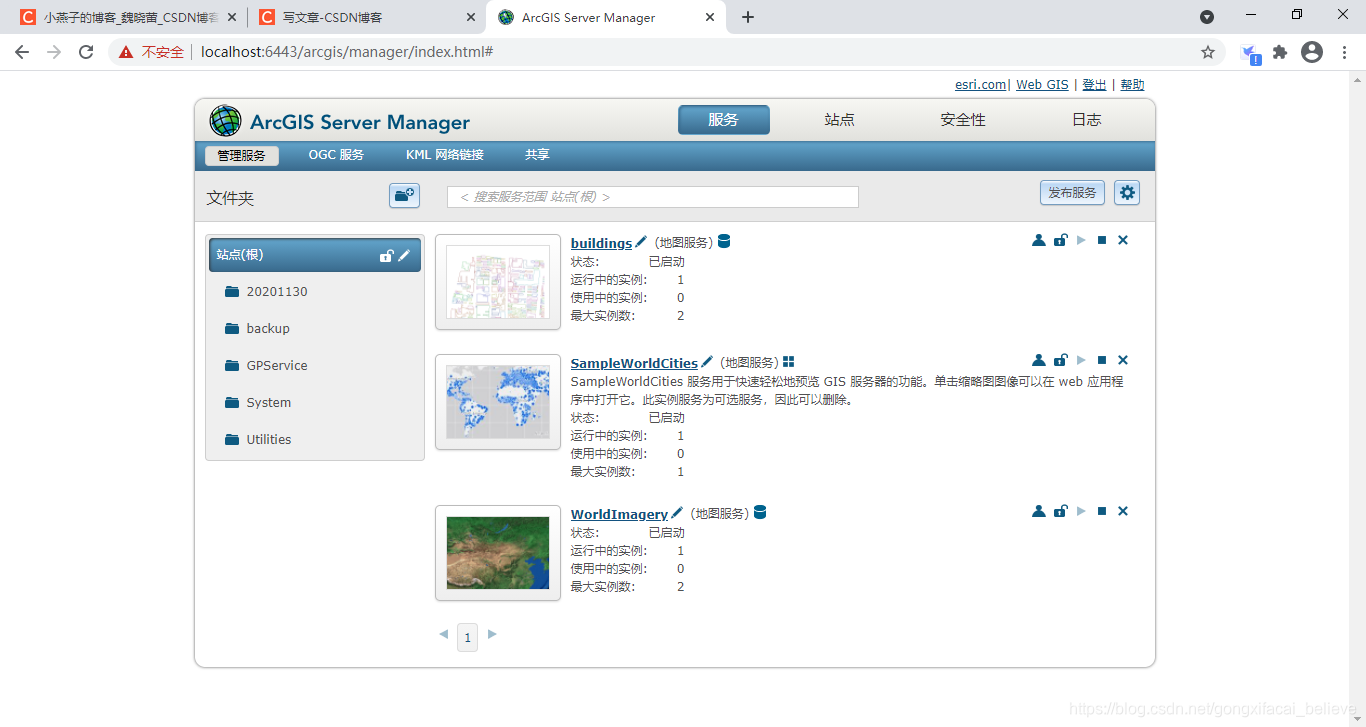Viewport: 1366px width, 727px height.
Task: Open settings gear next to 发布服务
Action: click(x=1127, y=193)
